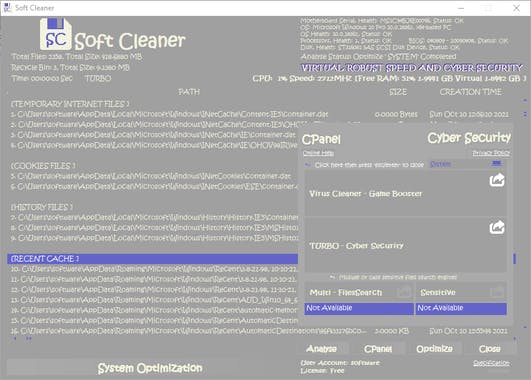Click the Close button at the bottom

(490, 349)
